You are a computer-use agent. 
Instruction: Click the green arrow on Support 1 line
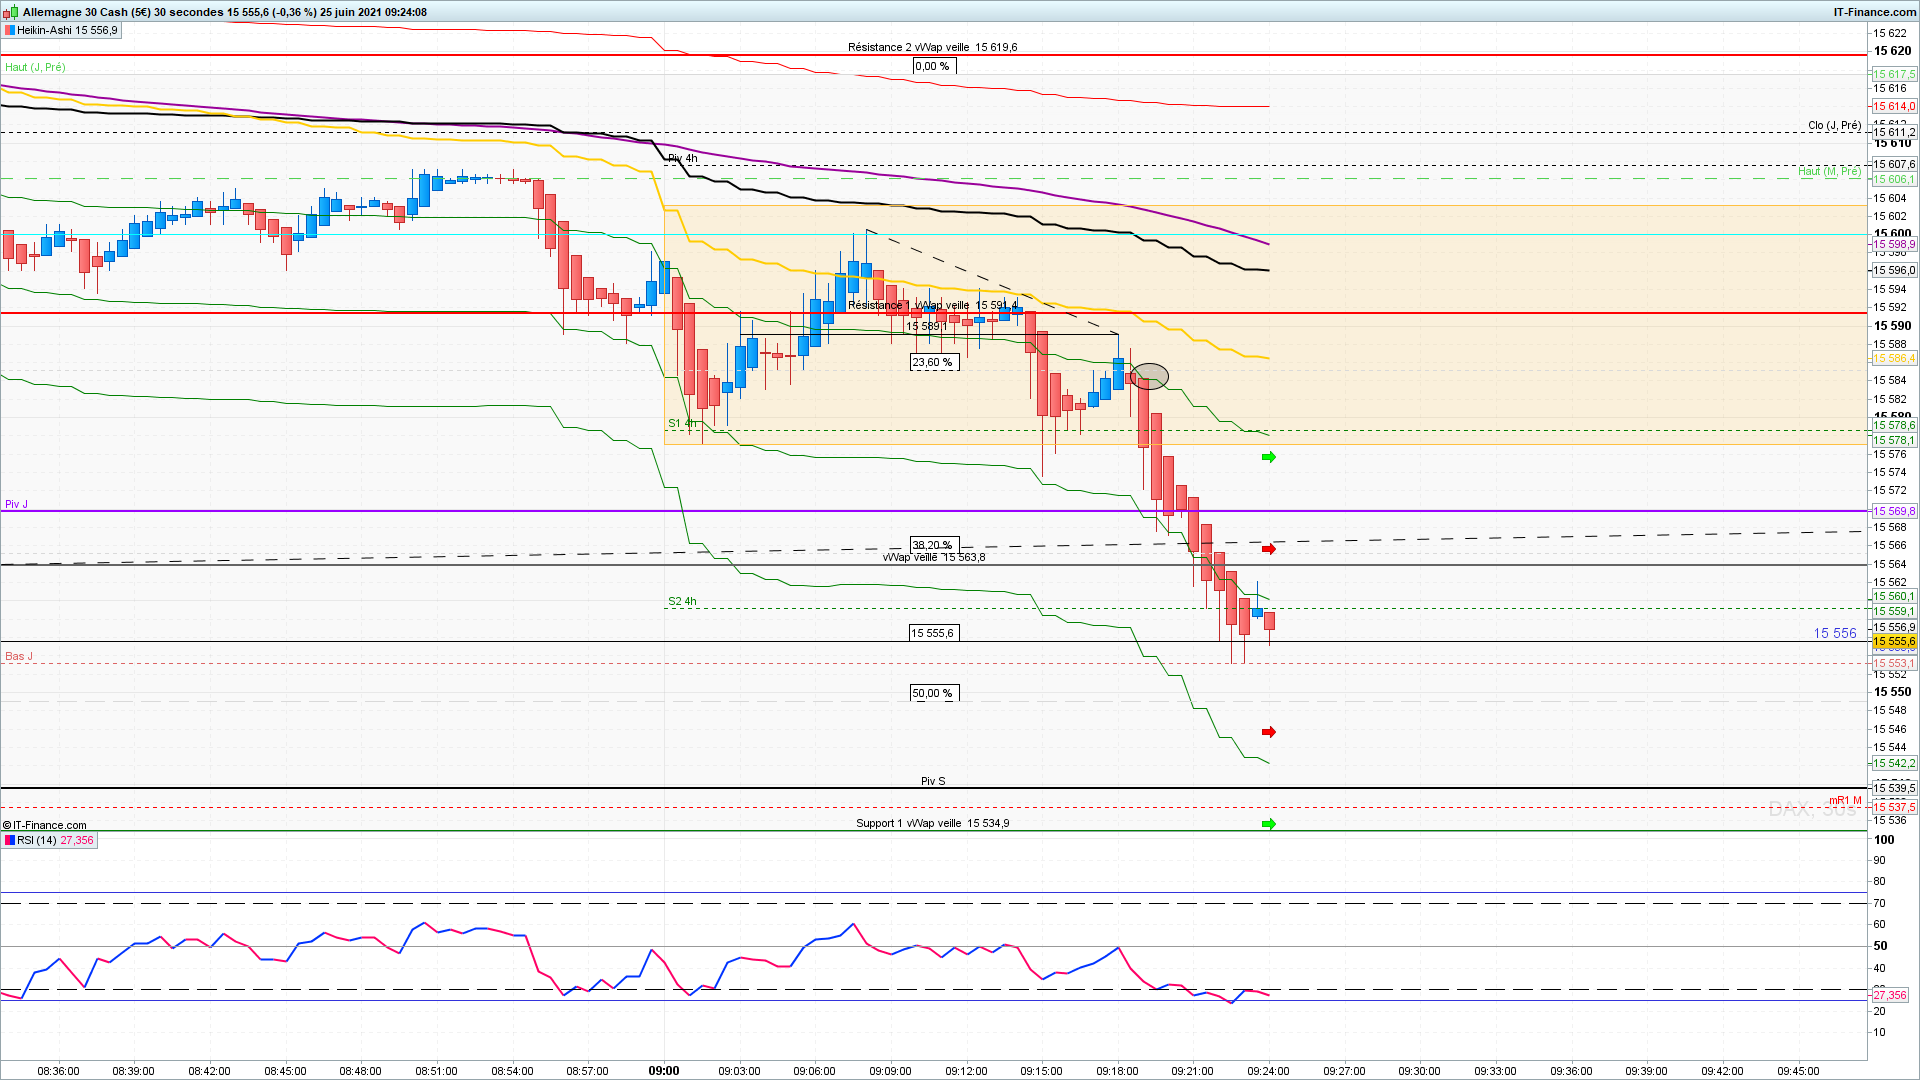1269,824
